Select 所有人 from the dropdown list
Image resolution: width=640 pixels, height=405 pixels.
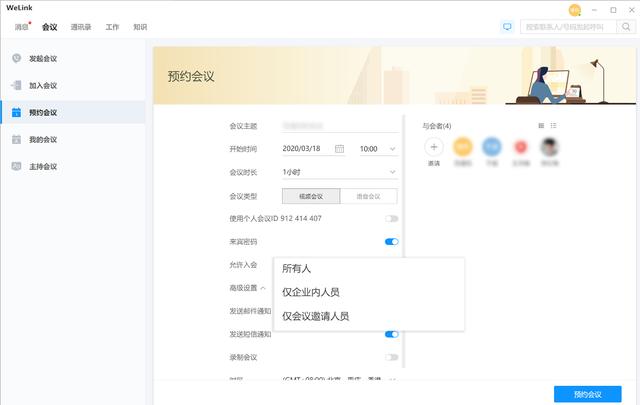click(x=369, y=269)
